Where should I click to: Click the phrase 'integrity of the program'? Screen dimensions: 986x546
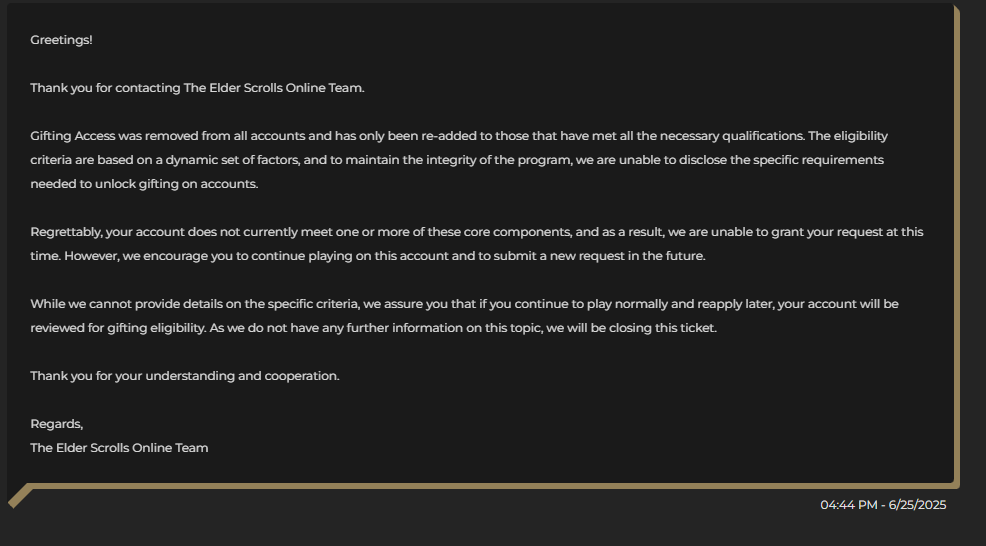[x=498, y=160]
